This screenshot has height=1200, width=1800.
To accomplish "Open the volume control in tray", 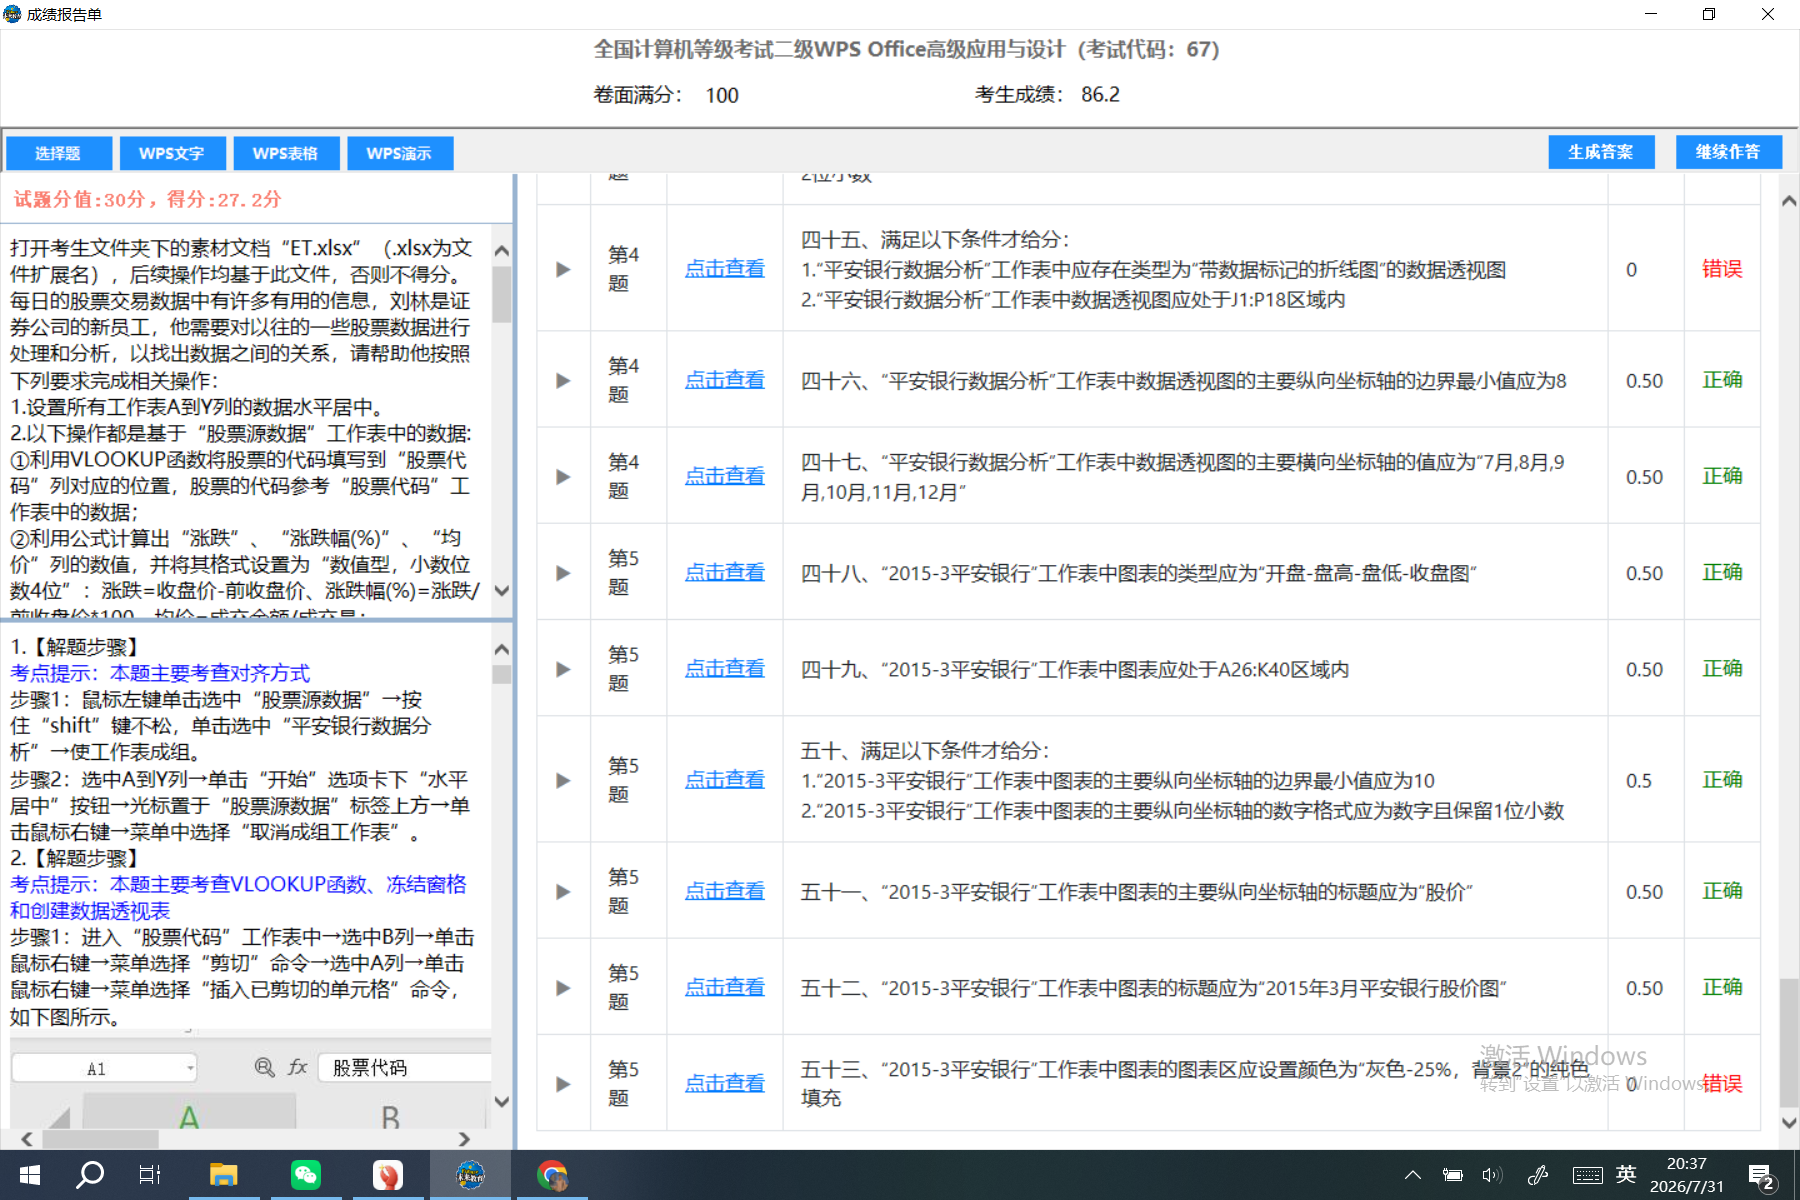I will click(x=1492, y=1175).
